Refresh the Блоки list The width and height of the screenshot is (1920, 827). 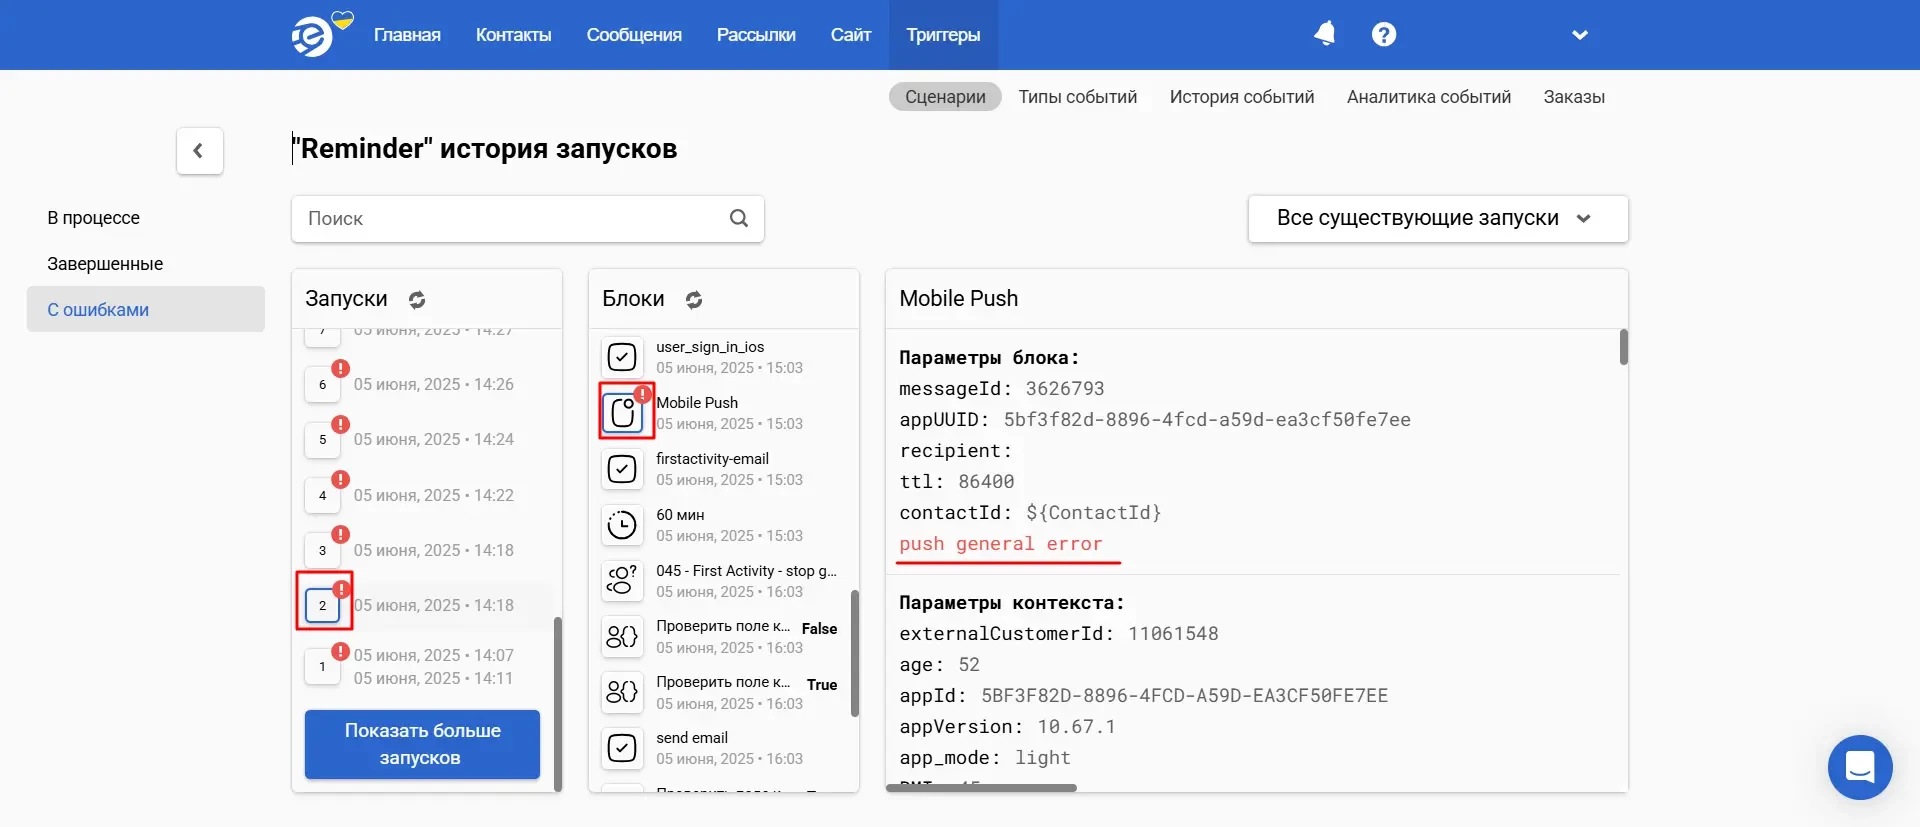click(694, 299)
